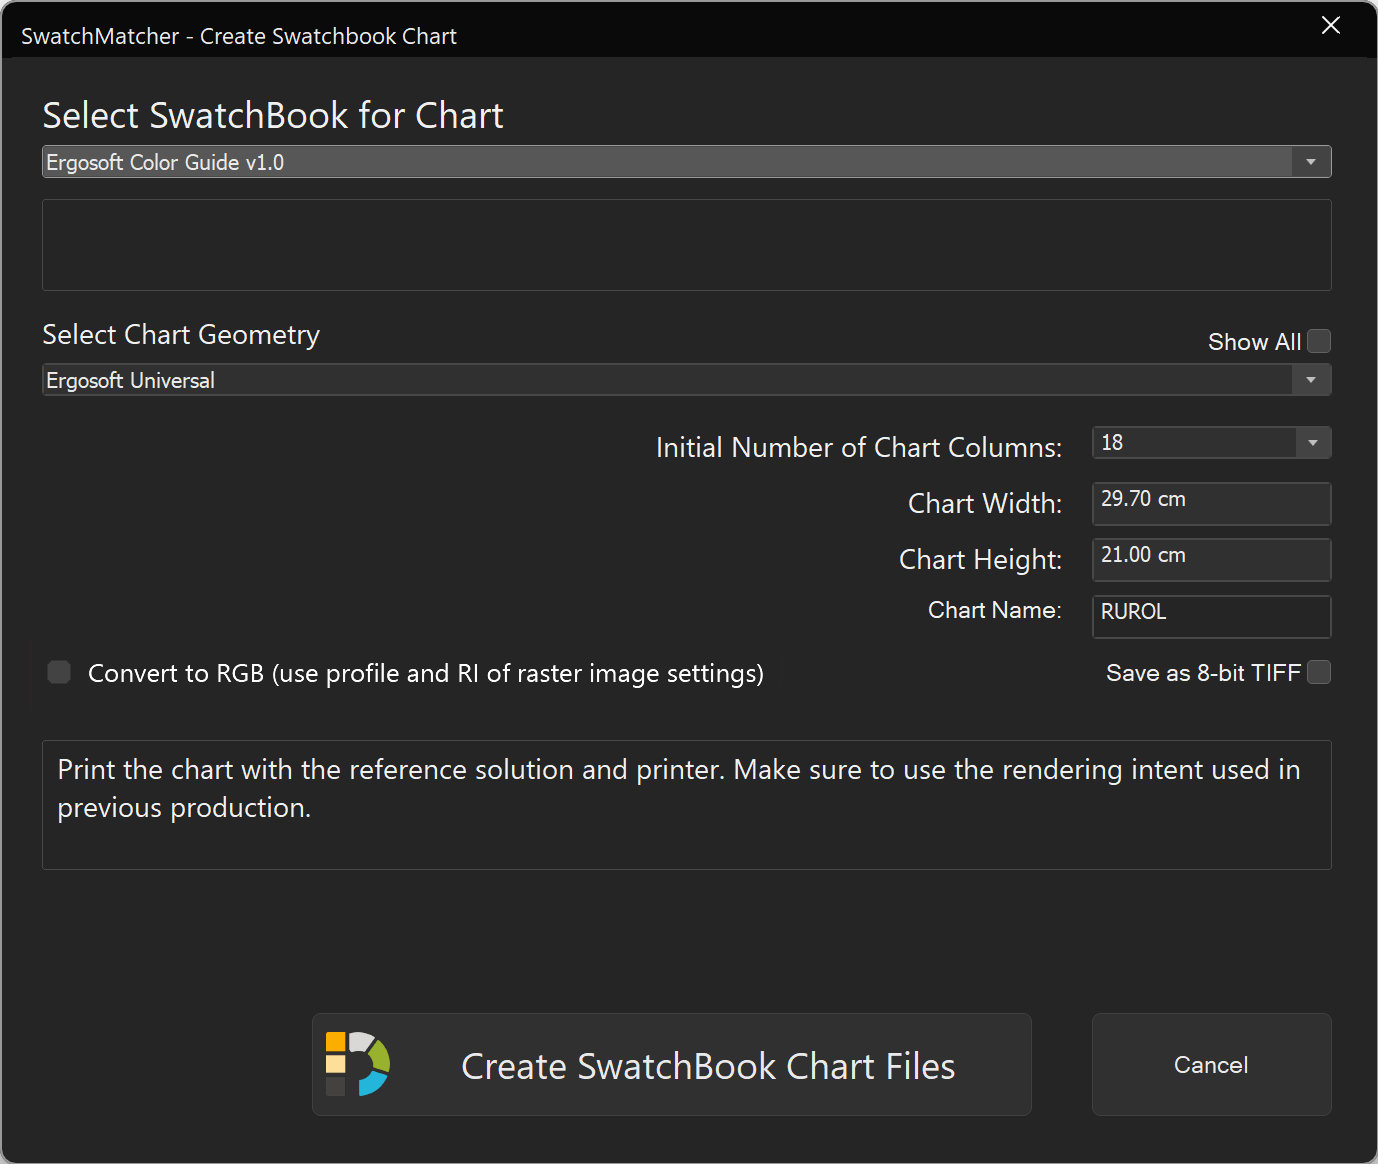Click the SwatchMatcher logo icon

(358, 1064)
